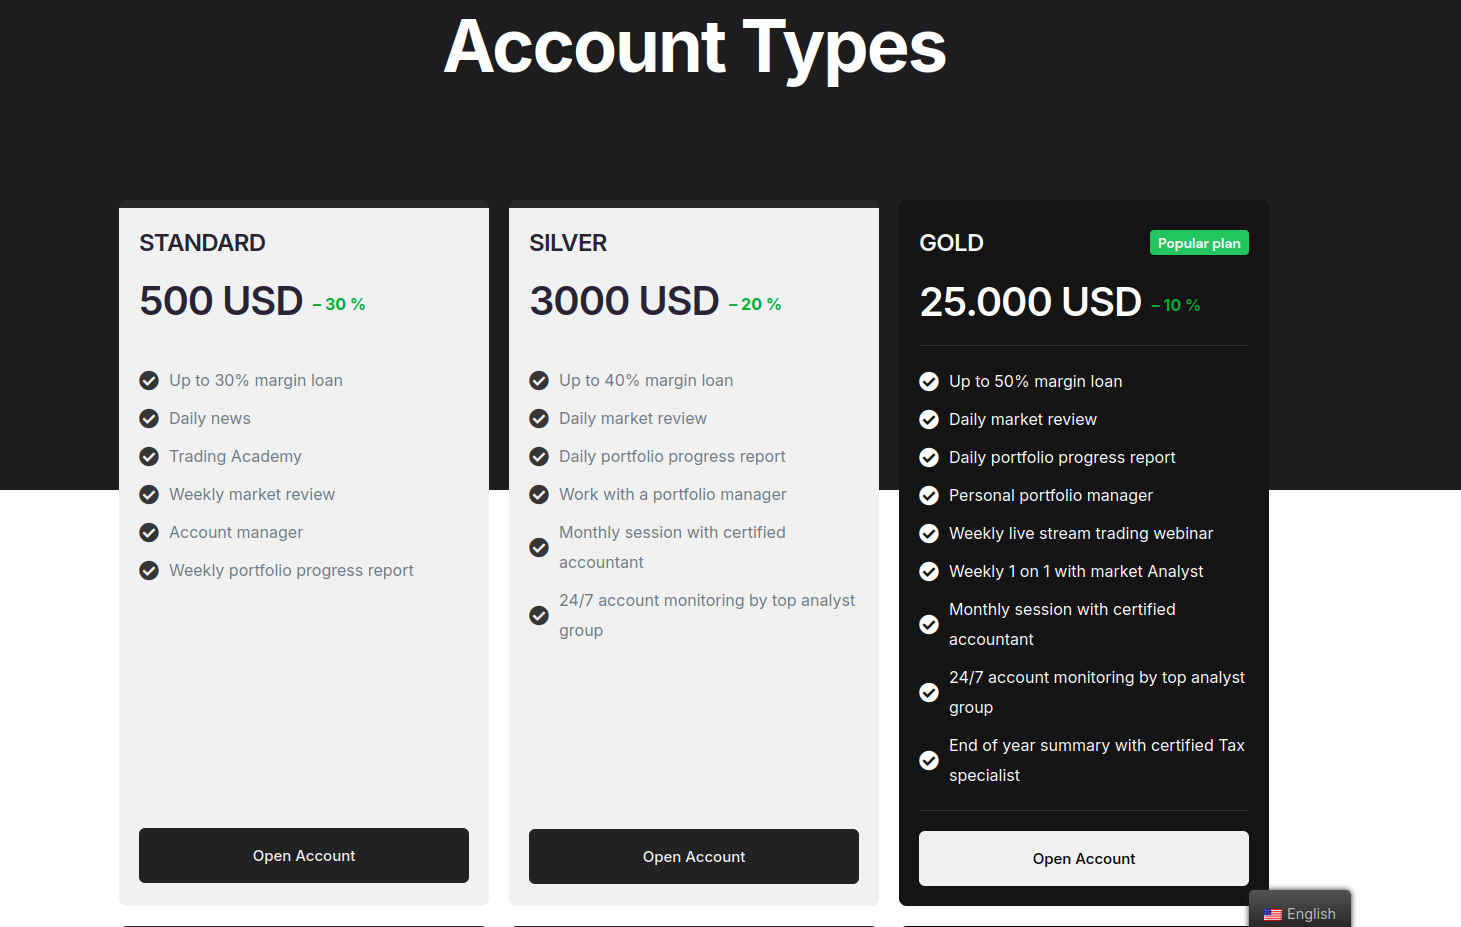This screenshot has width=1461, height=927.
Task: Click checkmark icon beside 'Work with a portfolio manager'
Action: tap(539, 495)
